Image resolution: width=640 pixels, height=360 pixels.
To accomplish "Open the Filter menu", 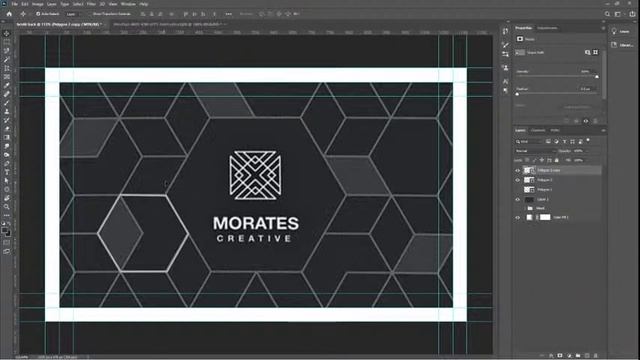I will [91, 4].
